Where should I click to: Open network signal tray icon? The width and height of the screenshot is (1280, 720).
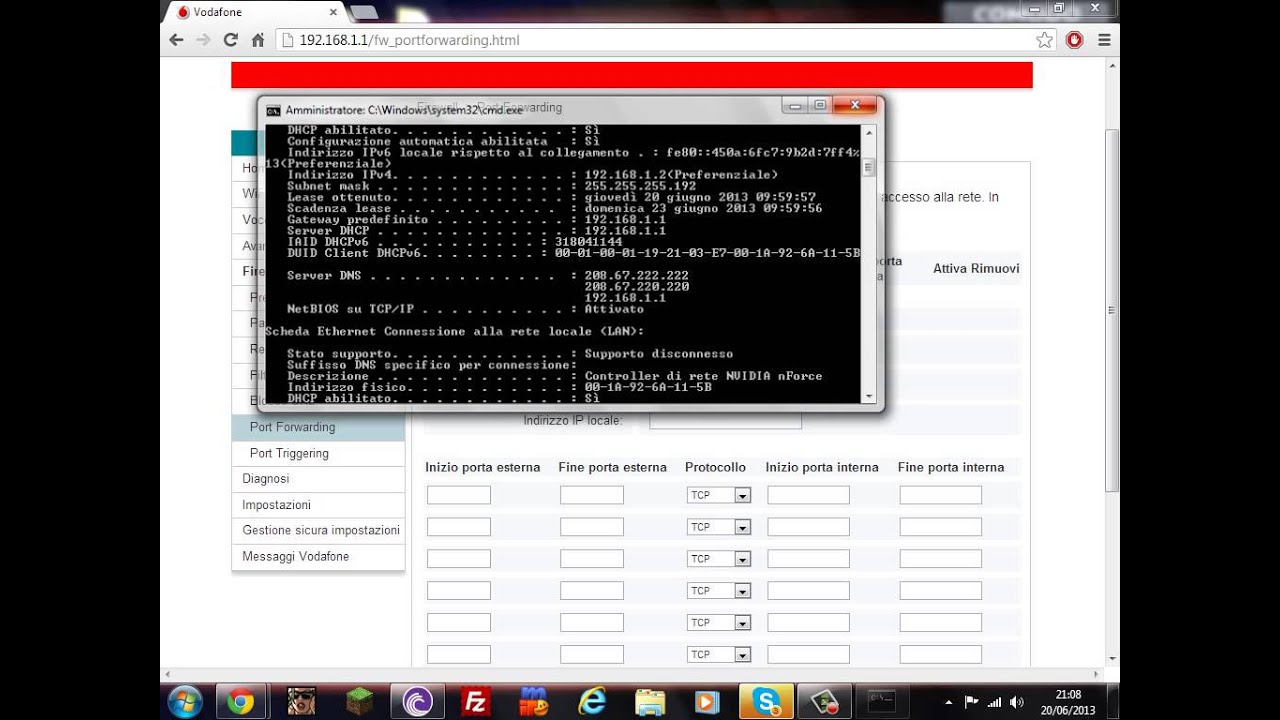tap(994, 701)
